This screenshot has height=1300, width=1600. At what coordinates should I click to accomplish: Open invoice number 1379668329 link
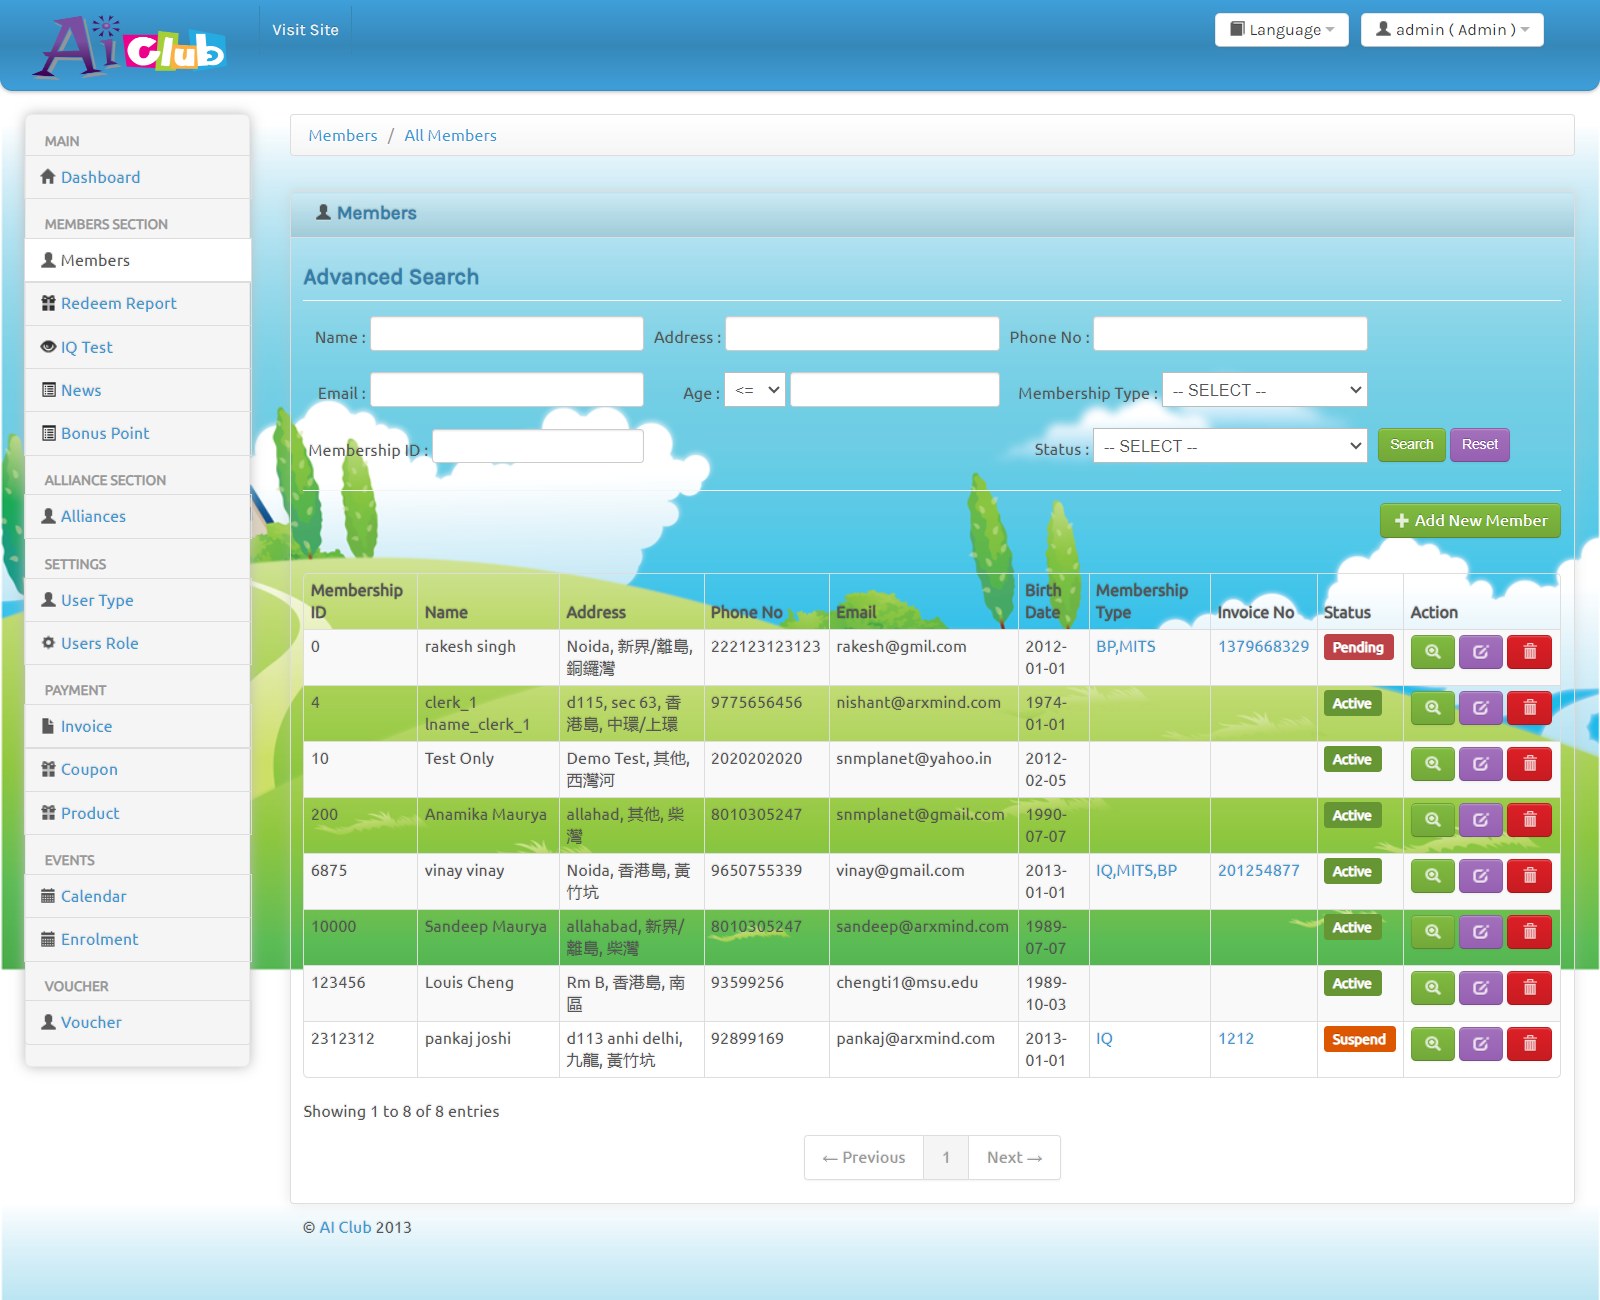1263,646
